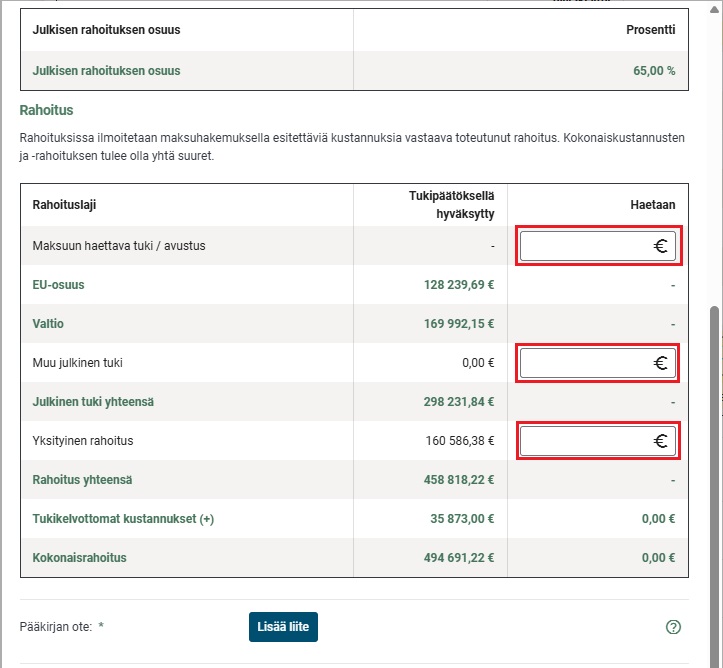This screenshot has width=723, height=668.
Task: Focus the Maksuun haettava tuki amount input
Action: [586, 246]
